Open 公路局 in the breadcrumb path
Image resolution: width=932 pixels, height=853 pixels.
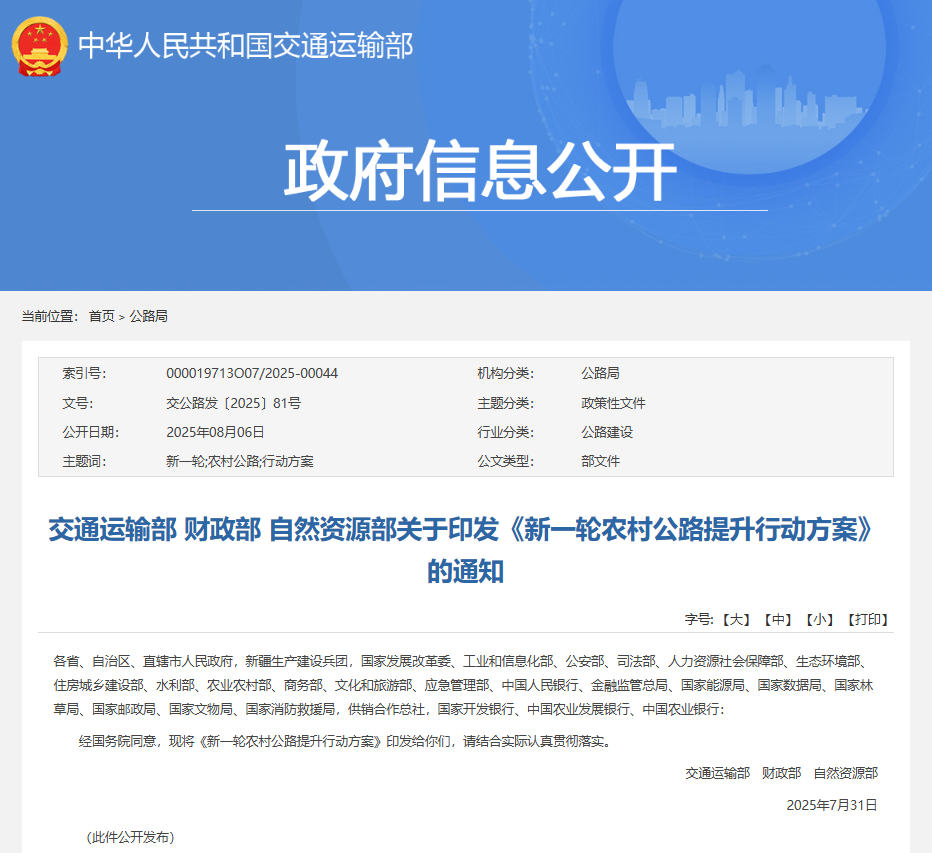[x=148, y=316]
